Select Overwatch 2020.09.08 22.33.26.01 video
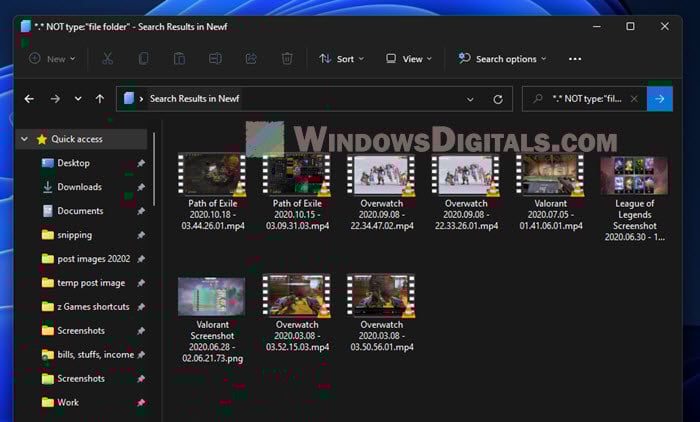 point(466,175)
